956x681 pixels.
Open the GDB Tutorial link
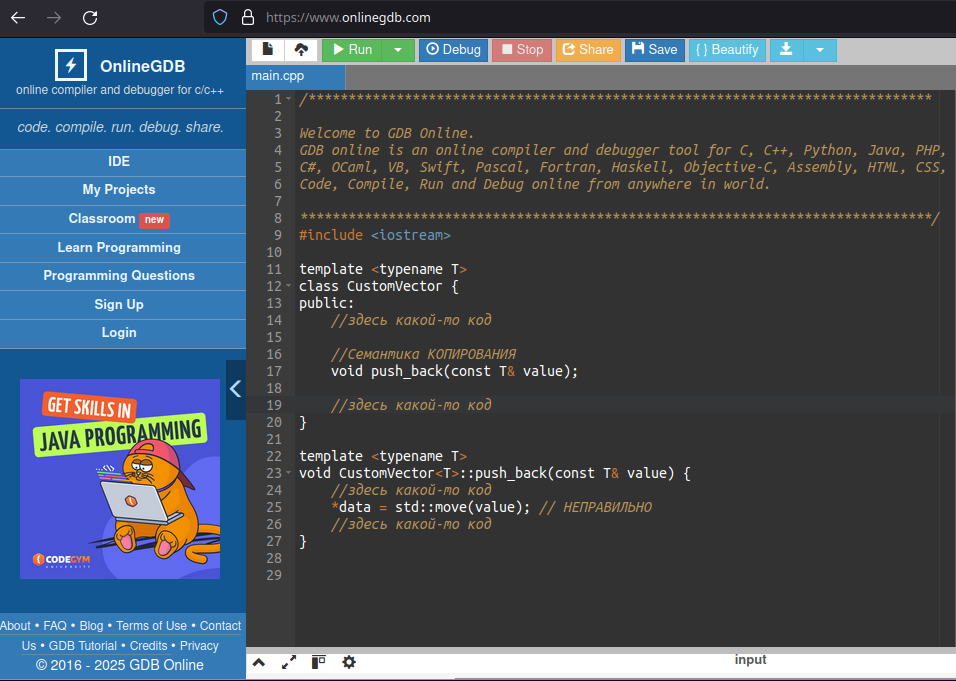(83, 646)
